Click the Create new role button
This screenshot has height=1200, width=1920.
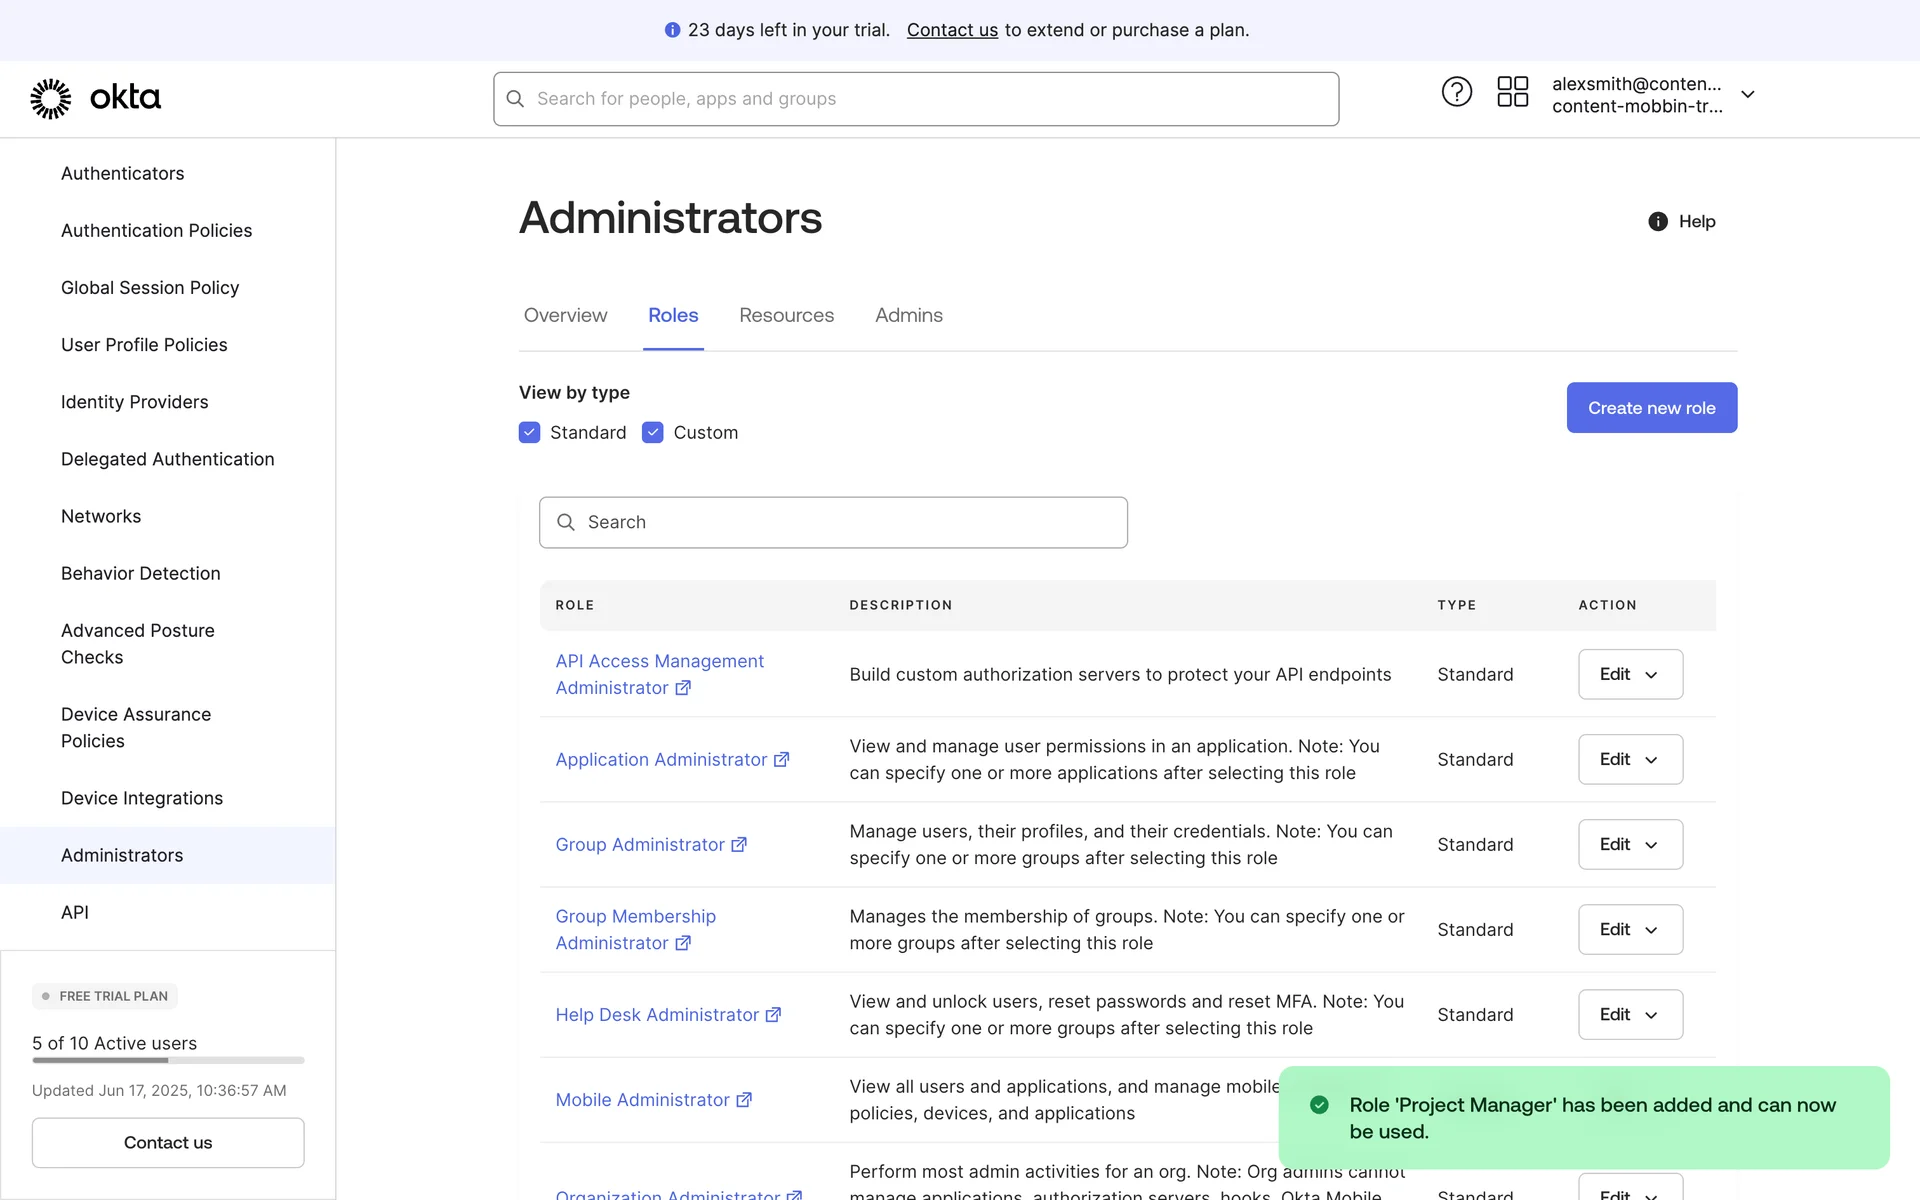click(1651, 408)
